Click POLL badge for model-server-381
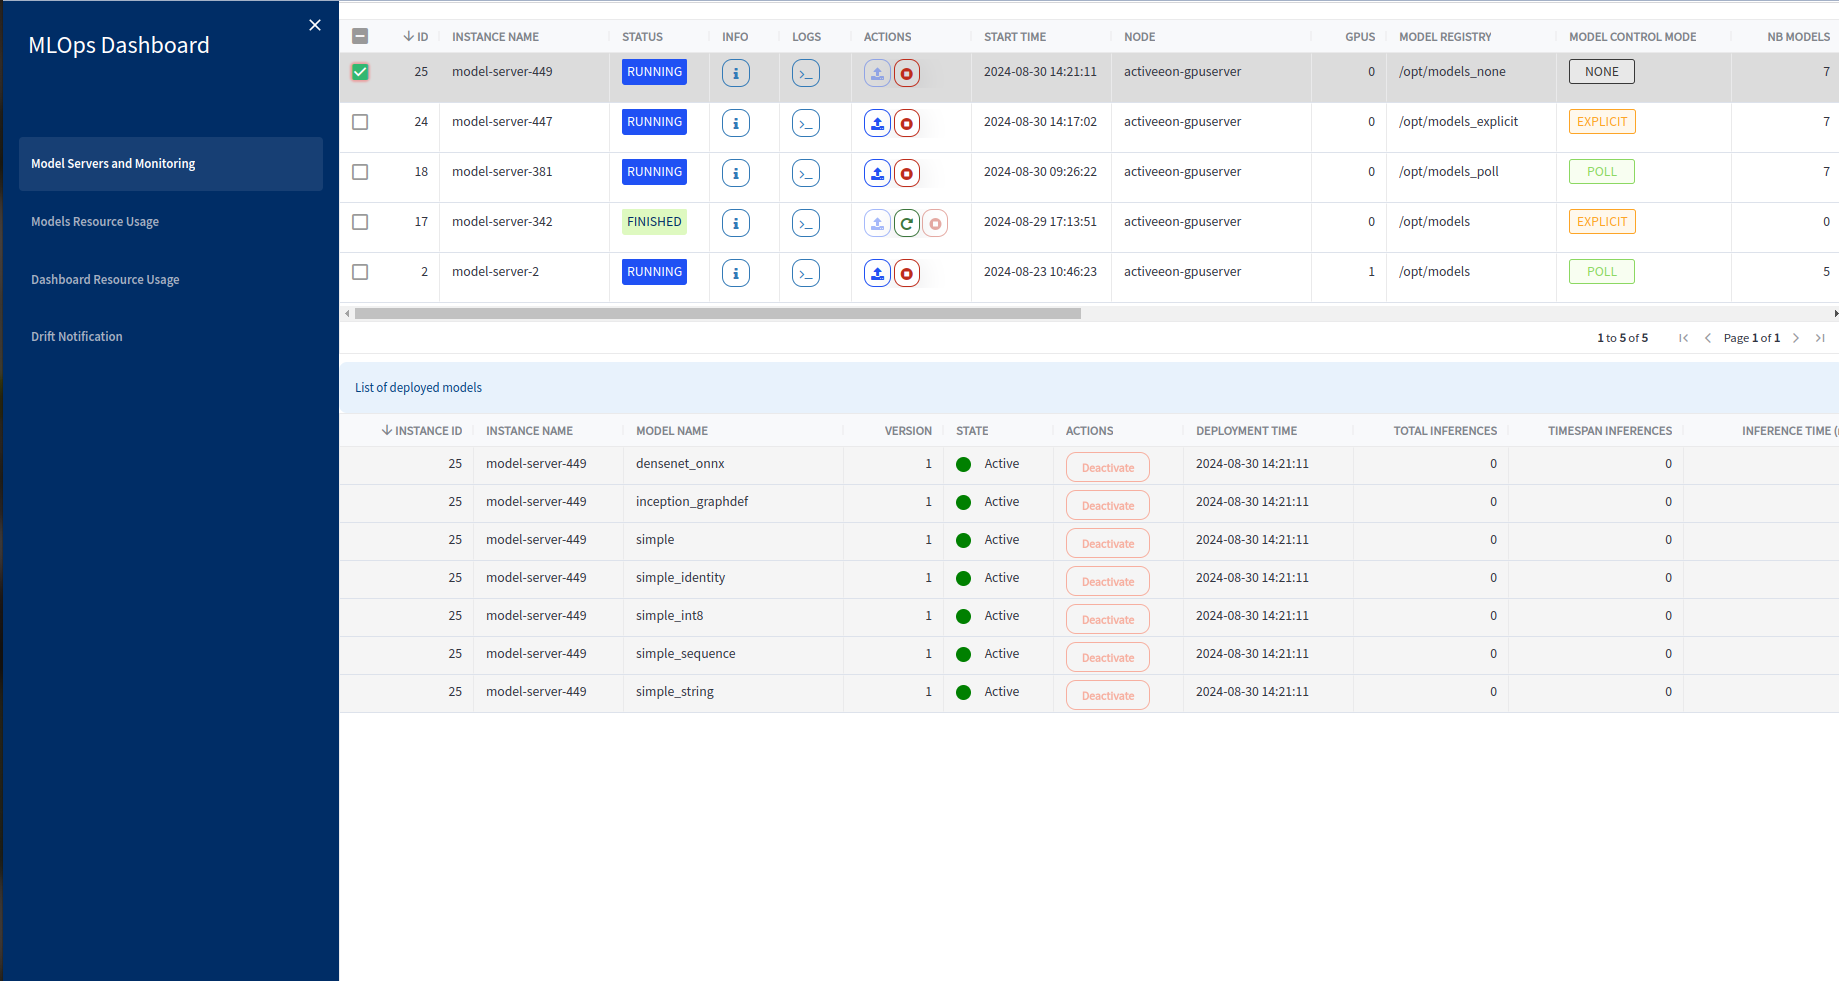Screen dimensions: 1839x981 click(x=1602, y=172)
